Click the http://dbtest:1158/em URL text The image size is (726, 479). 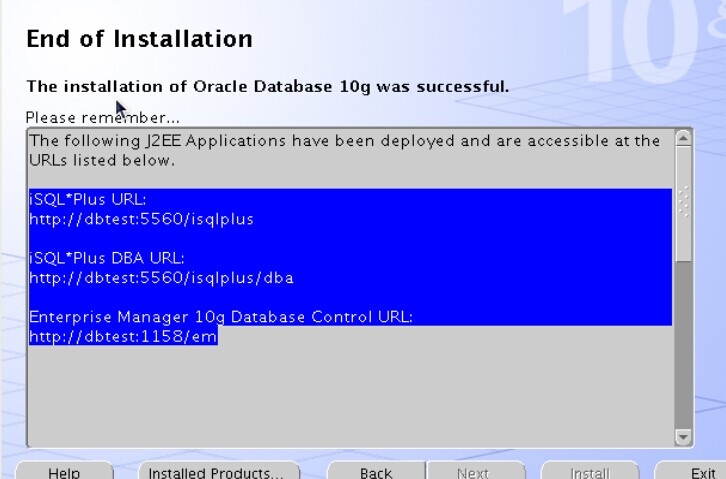coord(123,336)
